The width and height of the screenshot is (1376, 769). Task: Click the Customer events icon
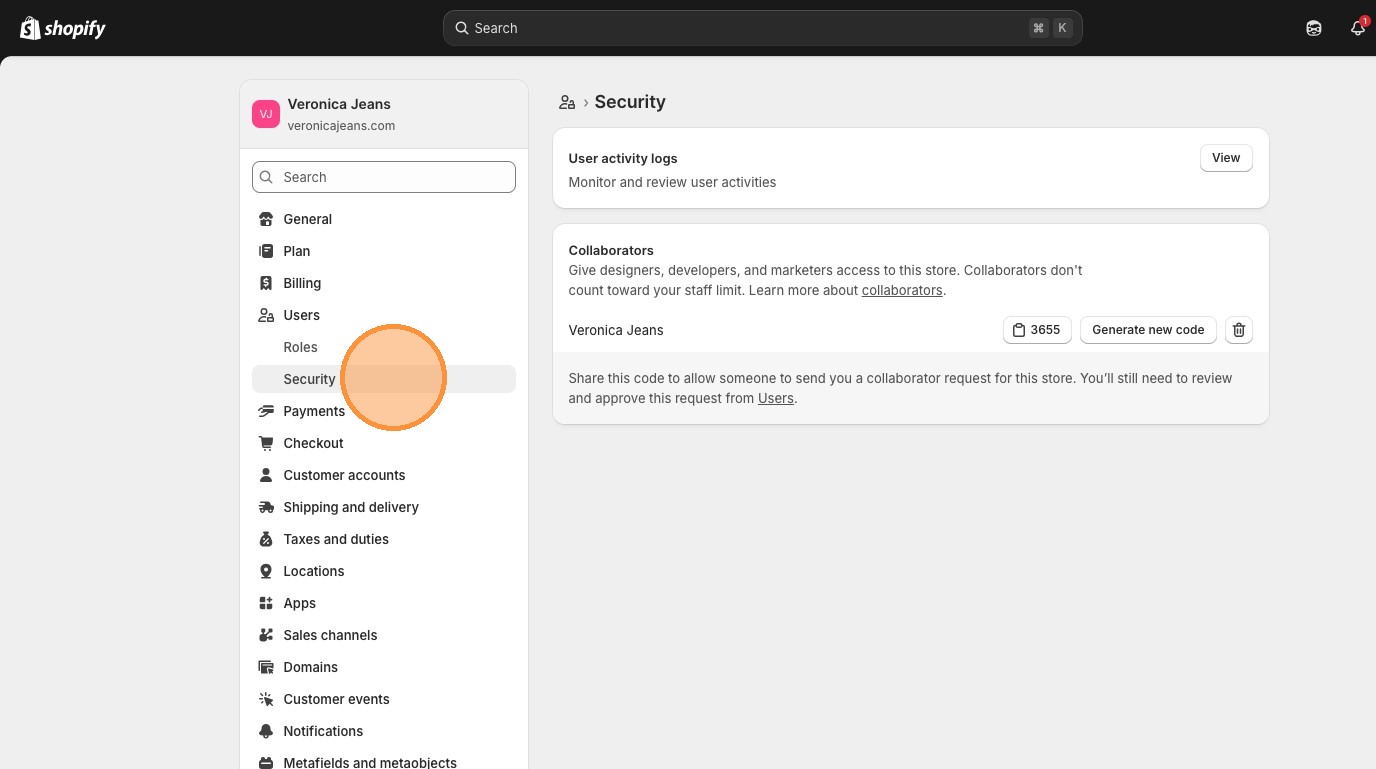tap(266, 699)
